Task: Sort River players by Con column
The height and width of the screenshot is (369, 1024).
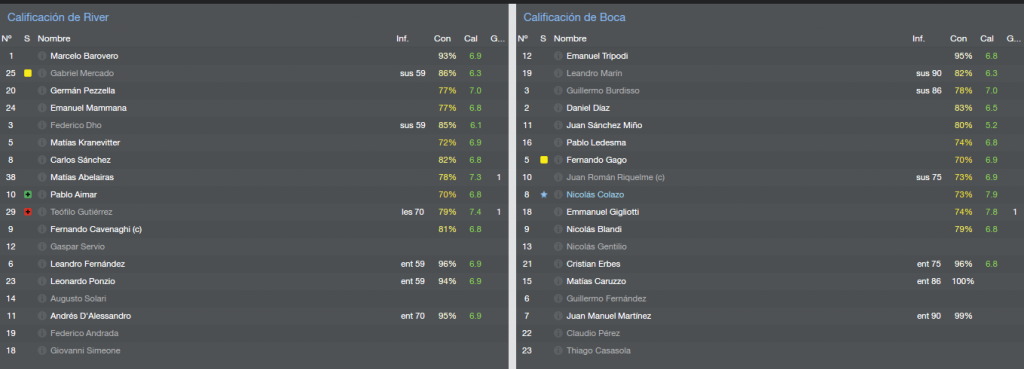Action: point(442,39)
